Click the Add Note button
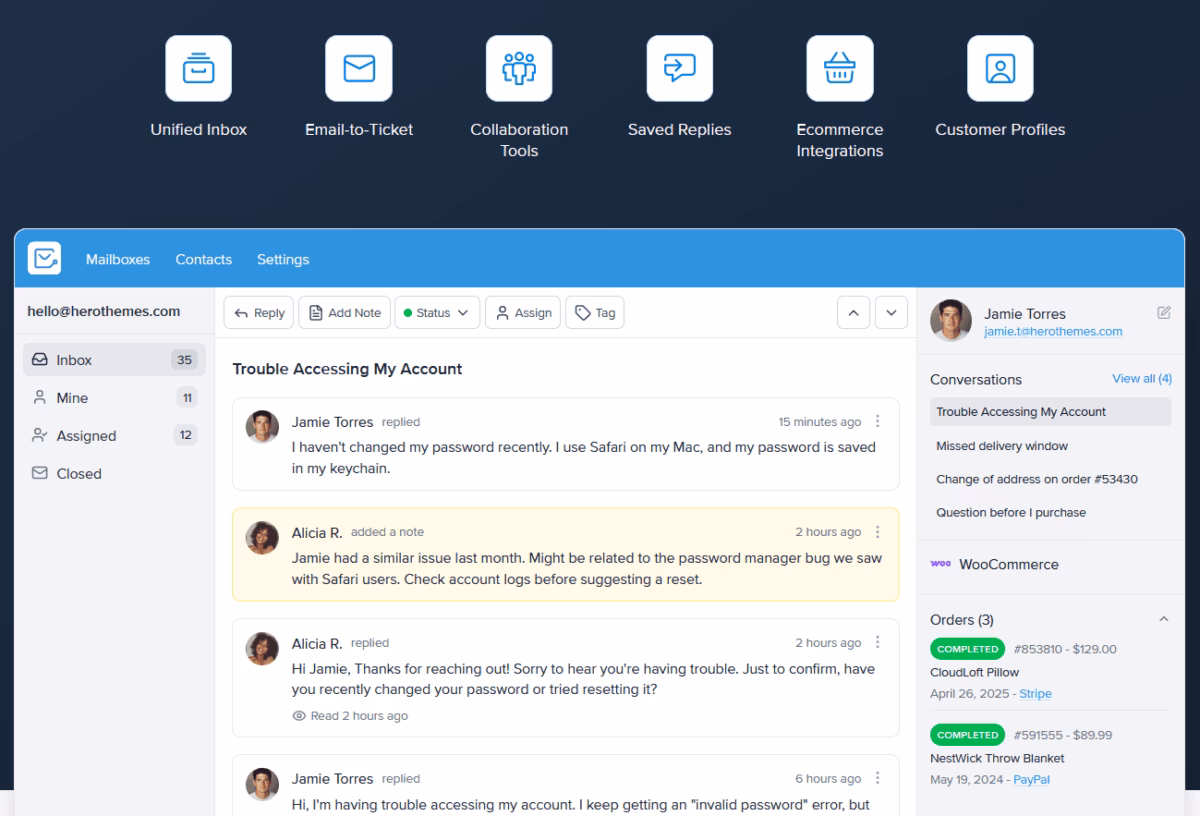The image size is (1200, 816). tap(344, 313)
